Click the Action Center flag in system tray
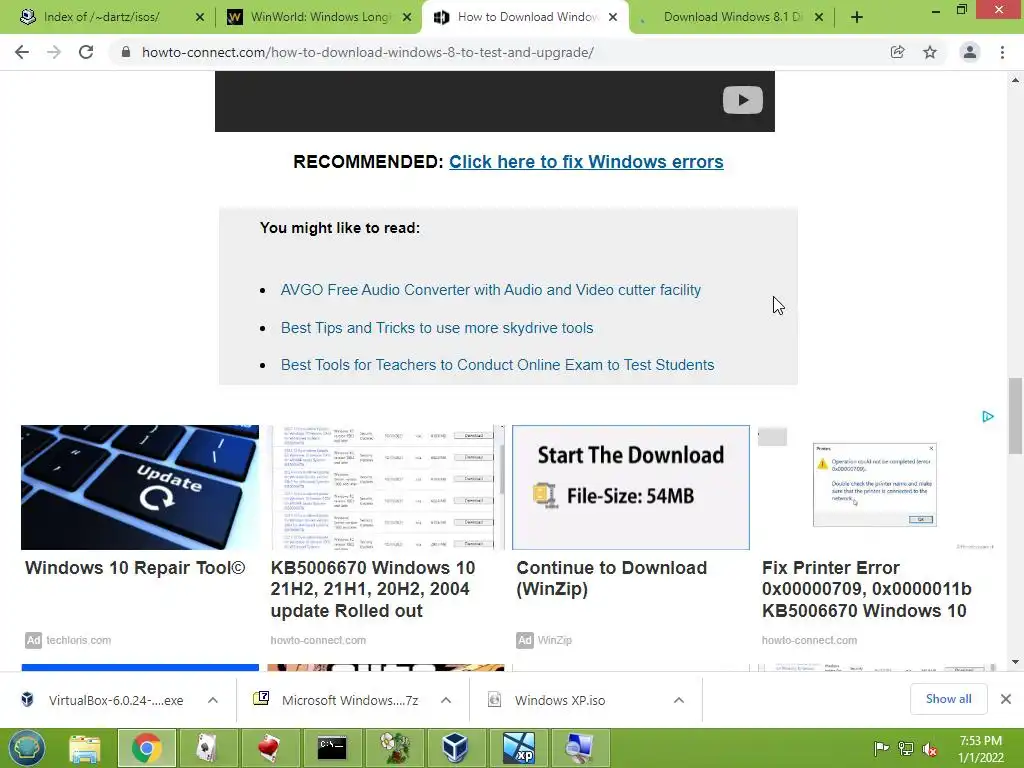 [881, 748]
